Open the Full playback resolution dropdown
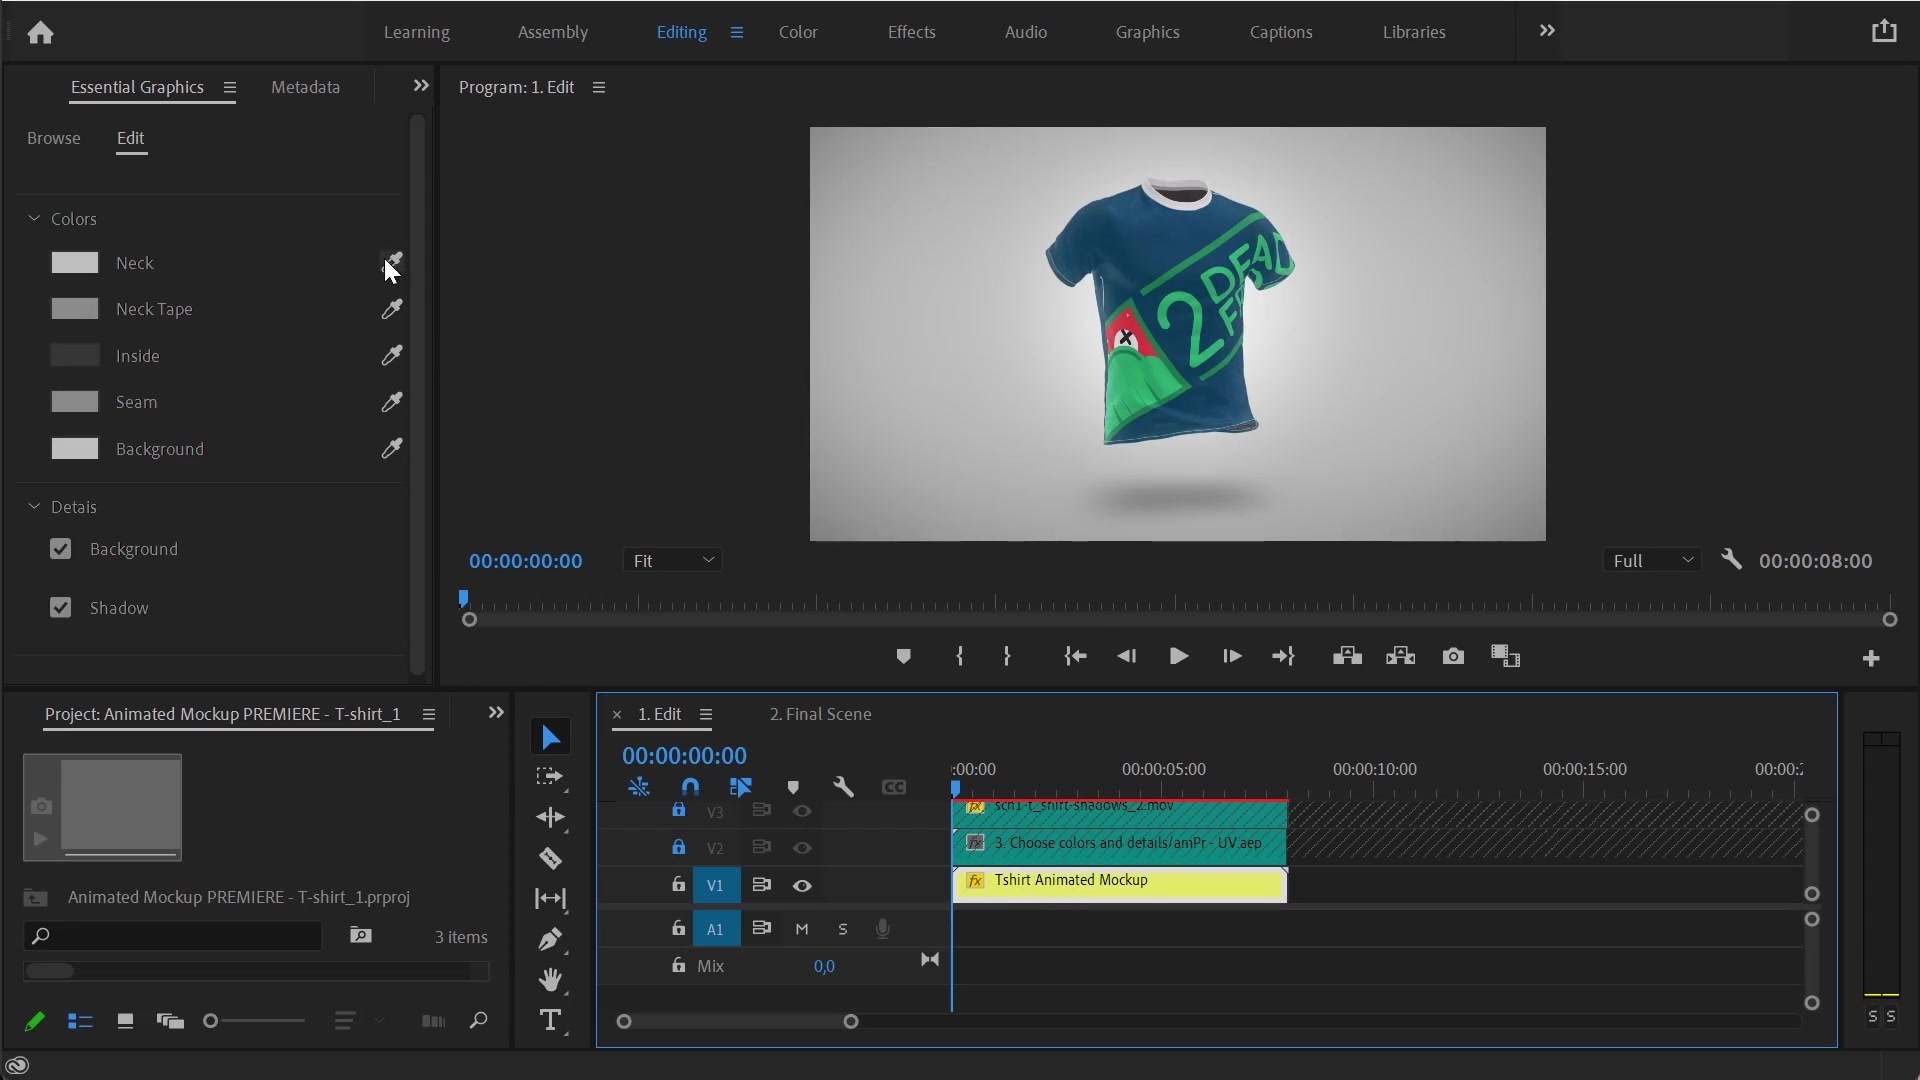Screen dimensions: 1920x1080 click(1652, 560)
